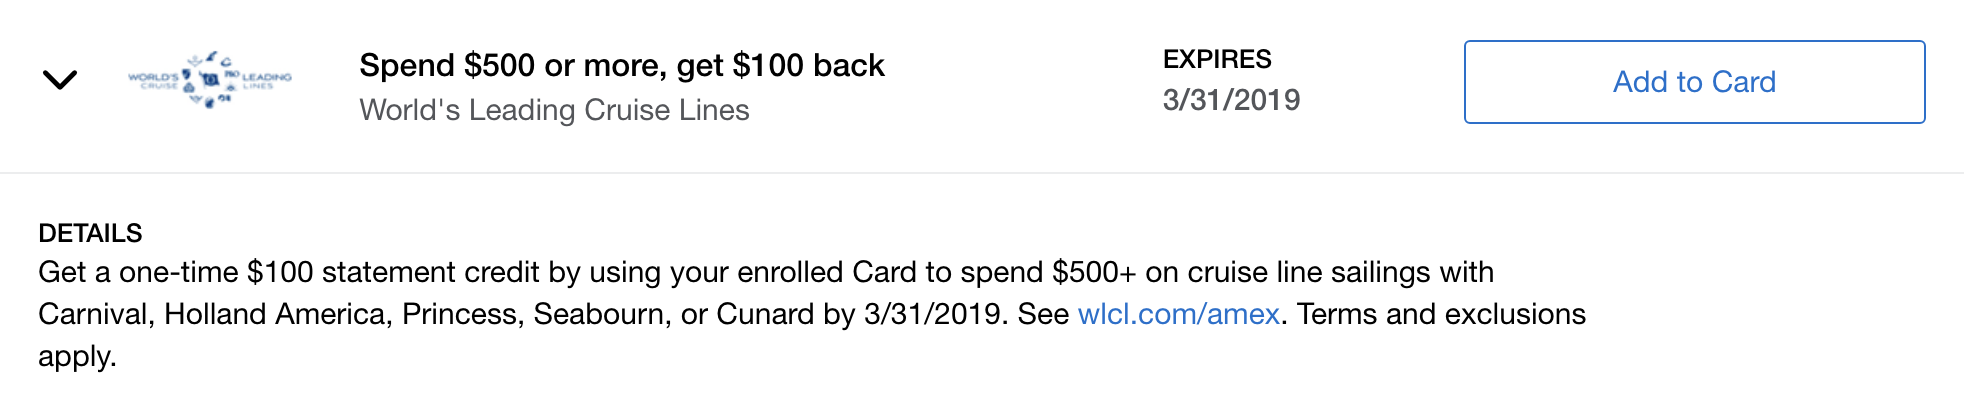Click 'Princess' in the details paragraph
1964x416 pixels.
(460, 314)
